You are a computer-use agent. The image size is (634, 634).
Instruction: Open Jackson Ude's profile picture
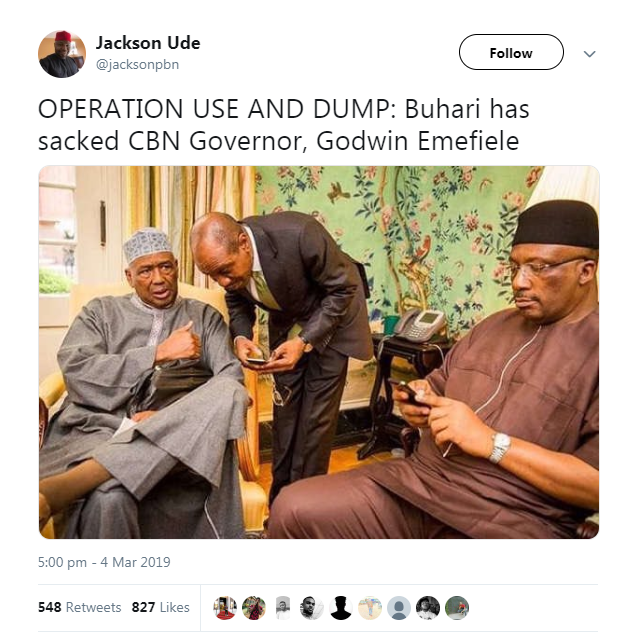(62, 54)
